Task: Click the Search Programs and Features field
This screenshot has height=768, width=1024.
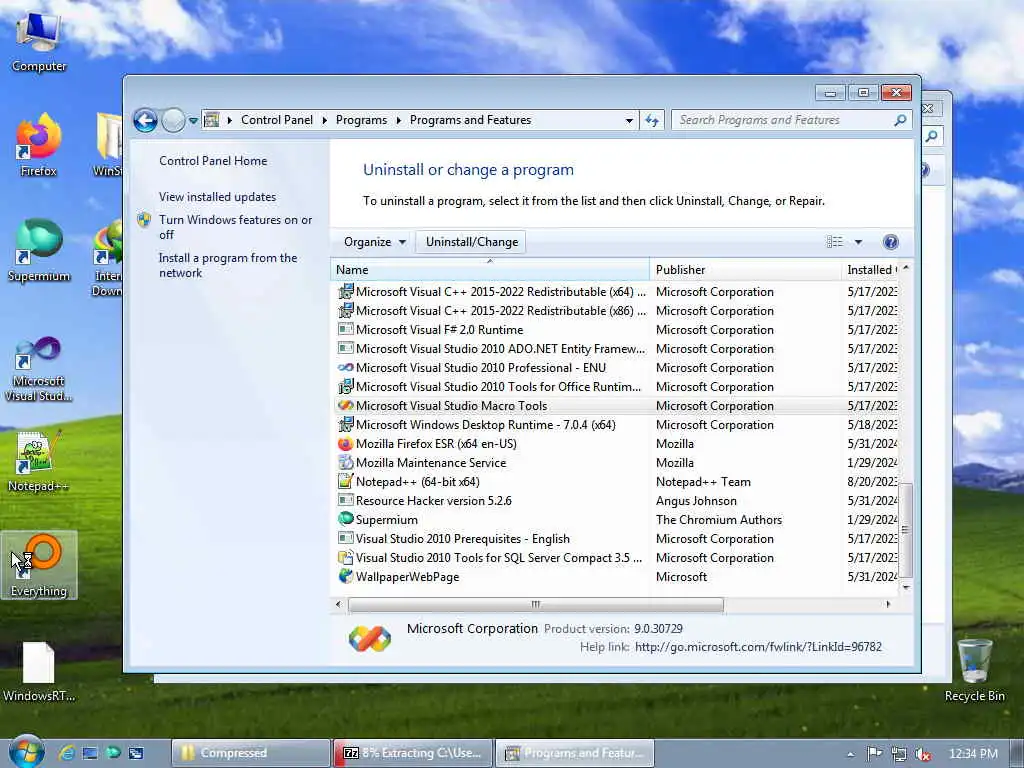Action: coord(784,120)
